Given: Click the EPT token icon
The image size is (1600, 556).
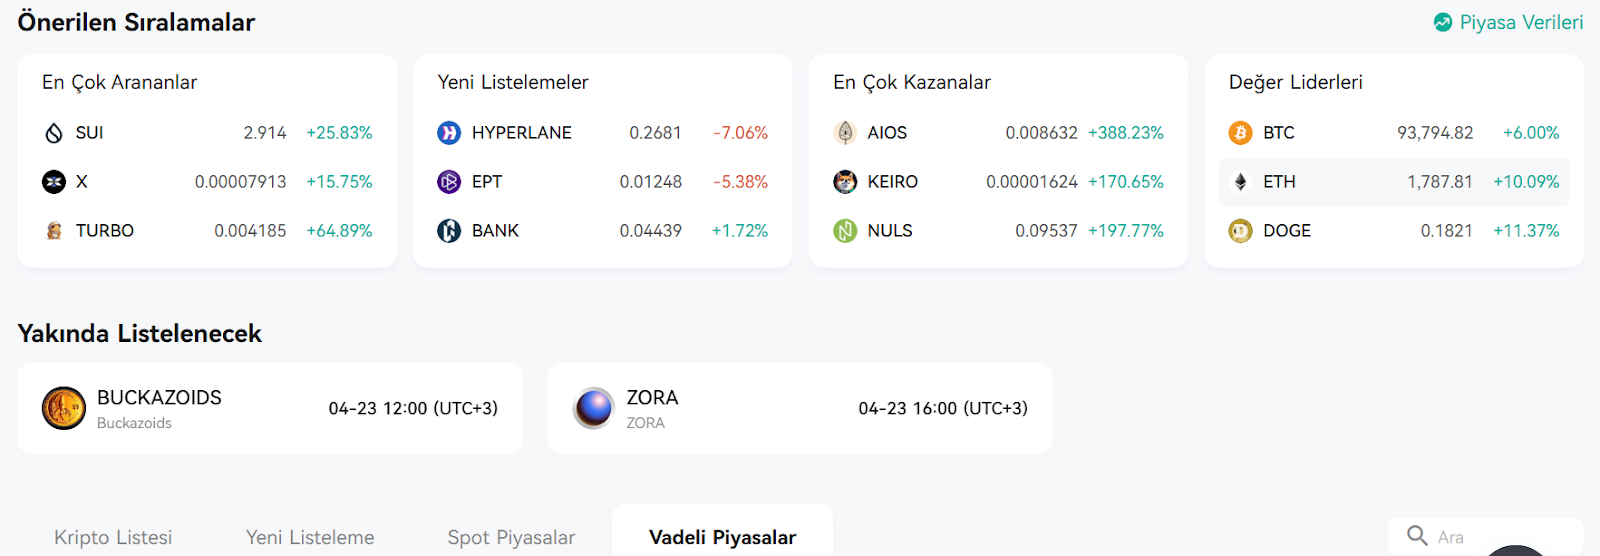Looking at the screenshot, I should tap(449, 182).
